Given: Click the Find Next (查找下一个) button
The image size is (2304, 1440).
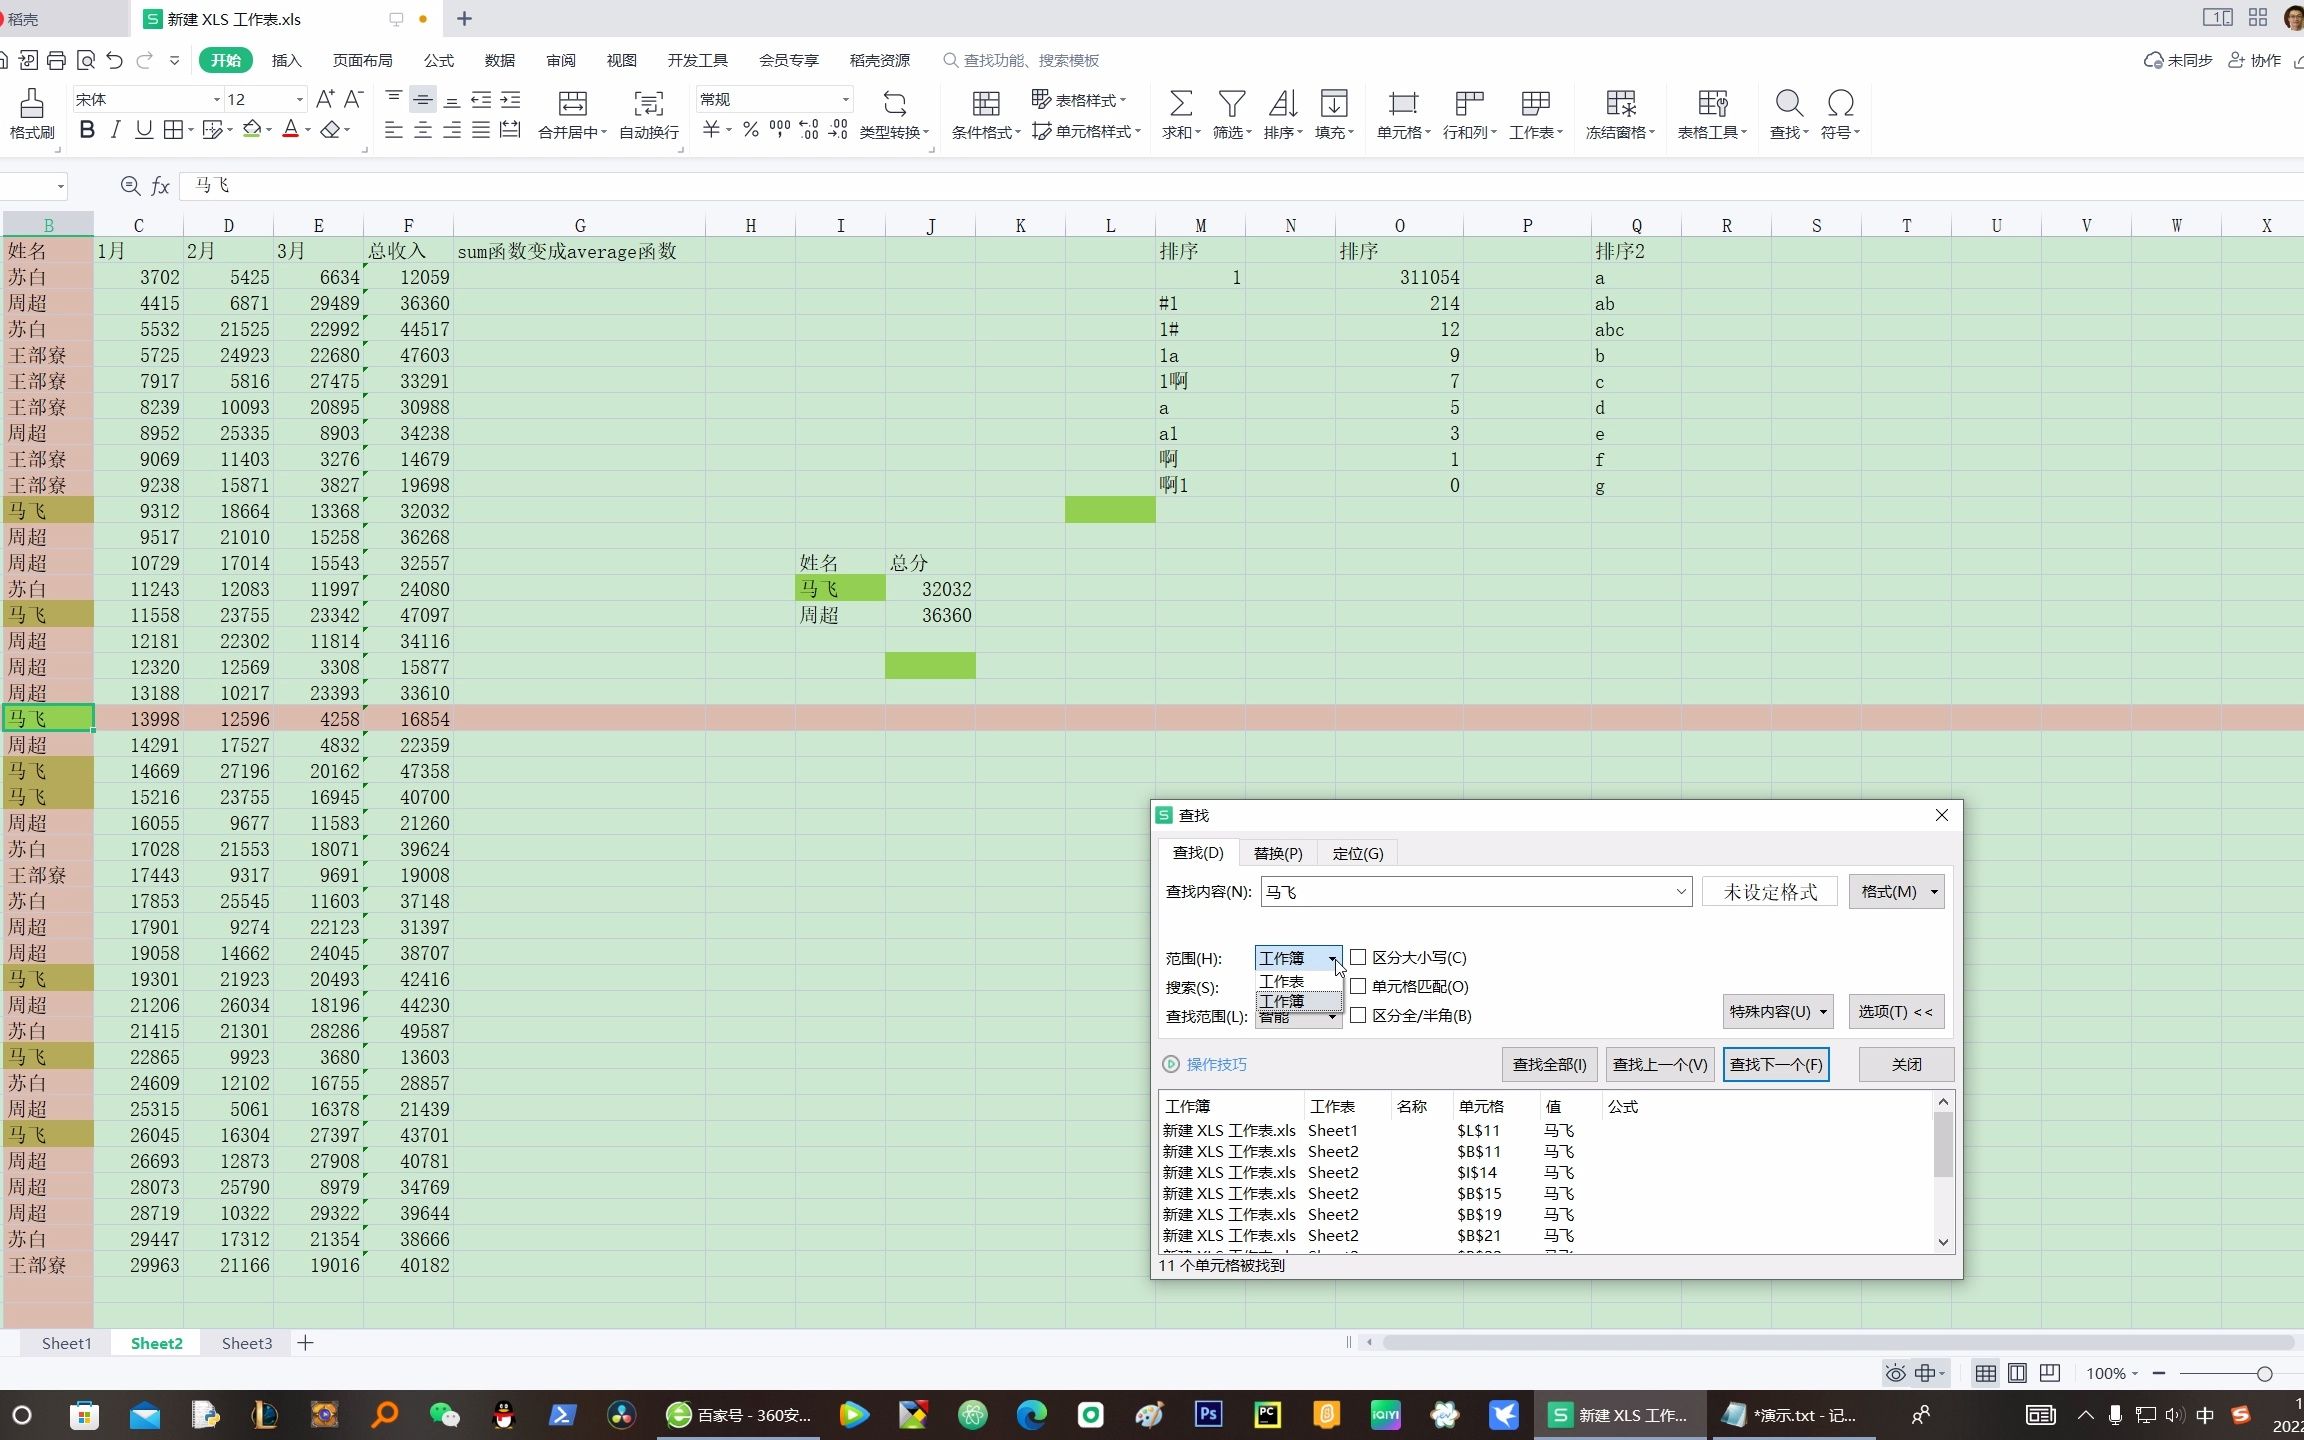Looking at the screenshot, I should [x=1776, y=1064].
